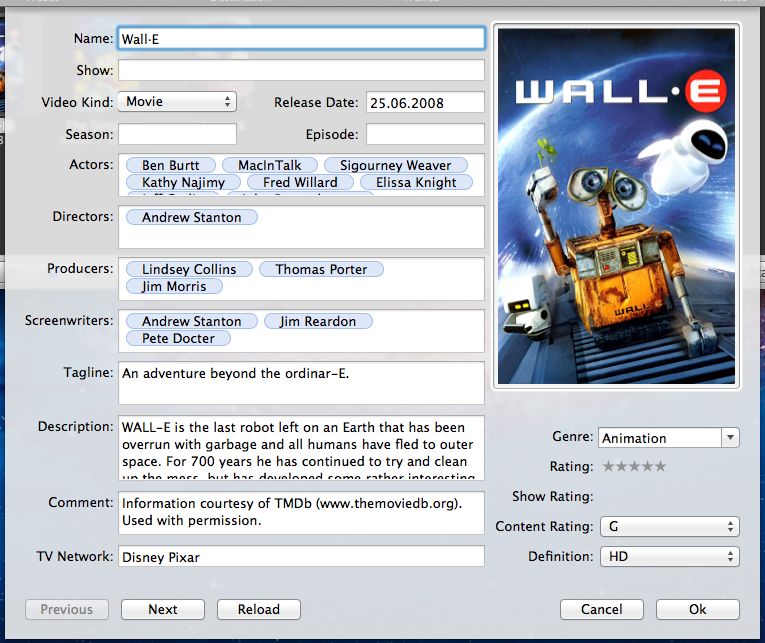Click the empty Season field
This screenshot has width=765, height=643.
click(x=177, y=134)
